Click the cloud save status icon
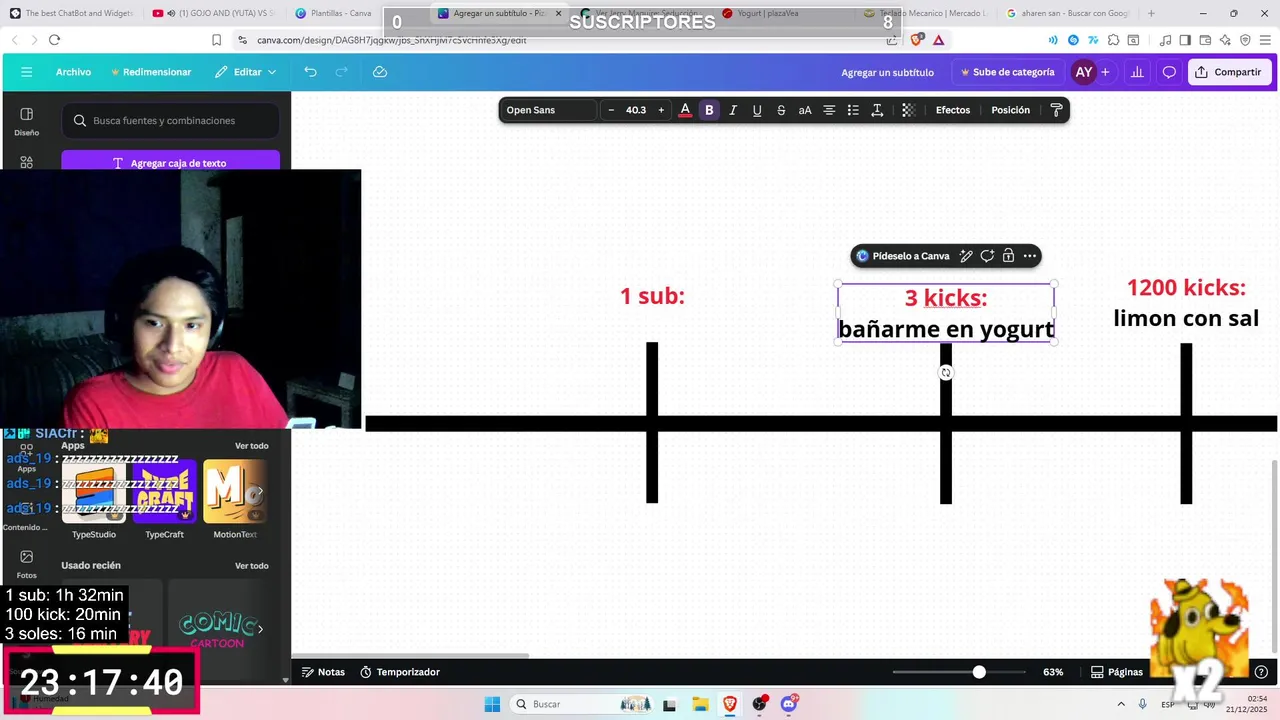This screenshot has width=1280, height=720. point(380,72)
